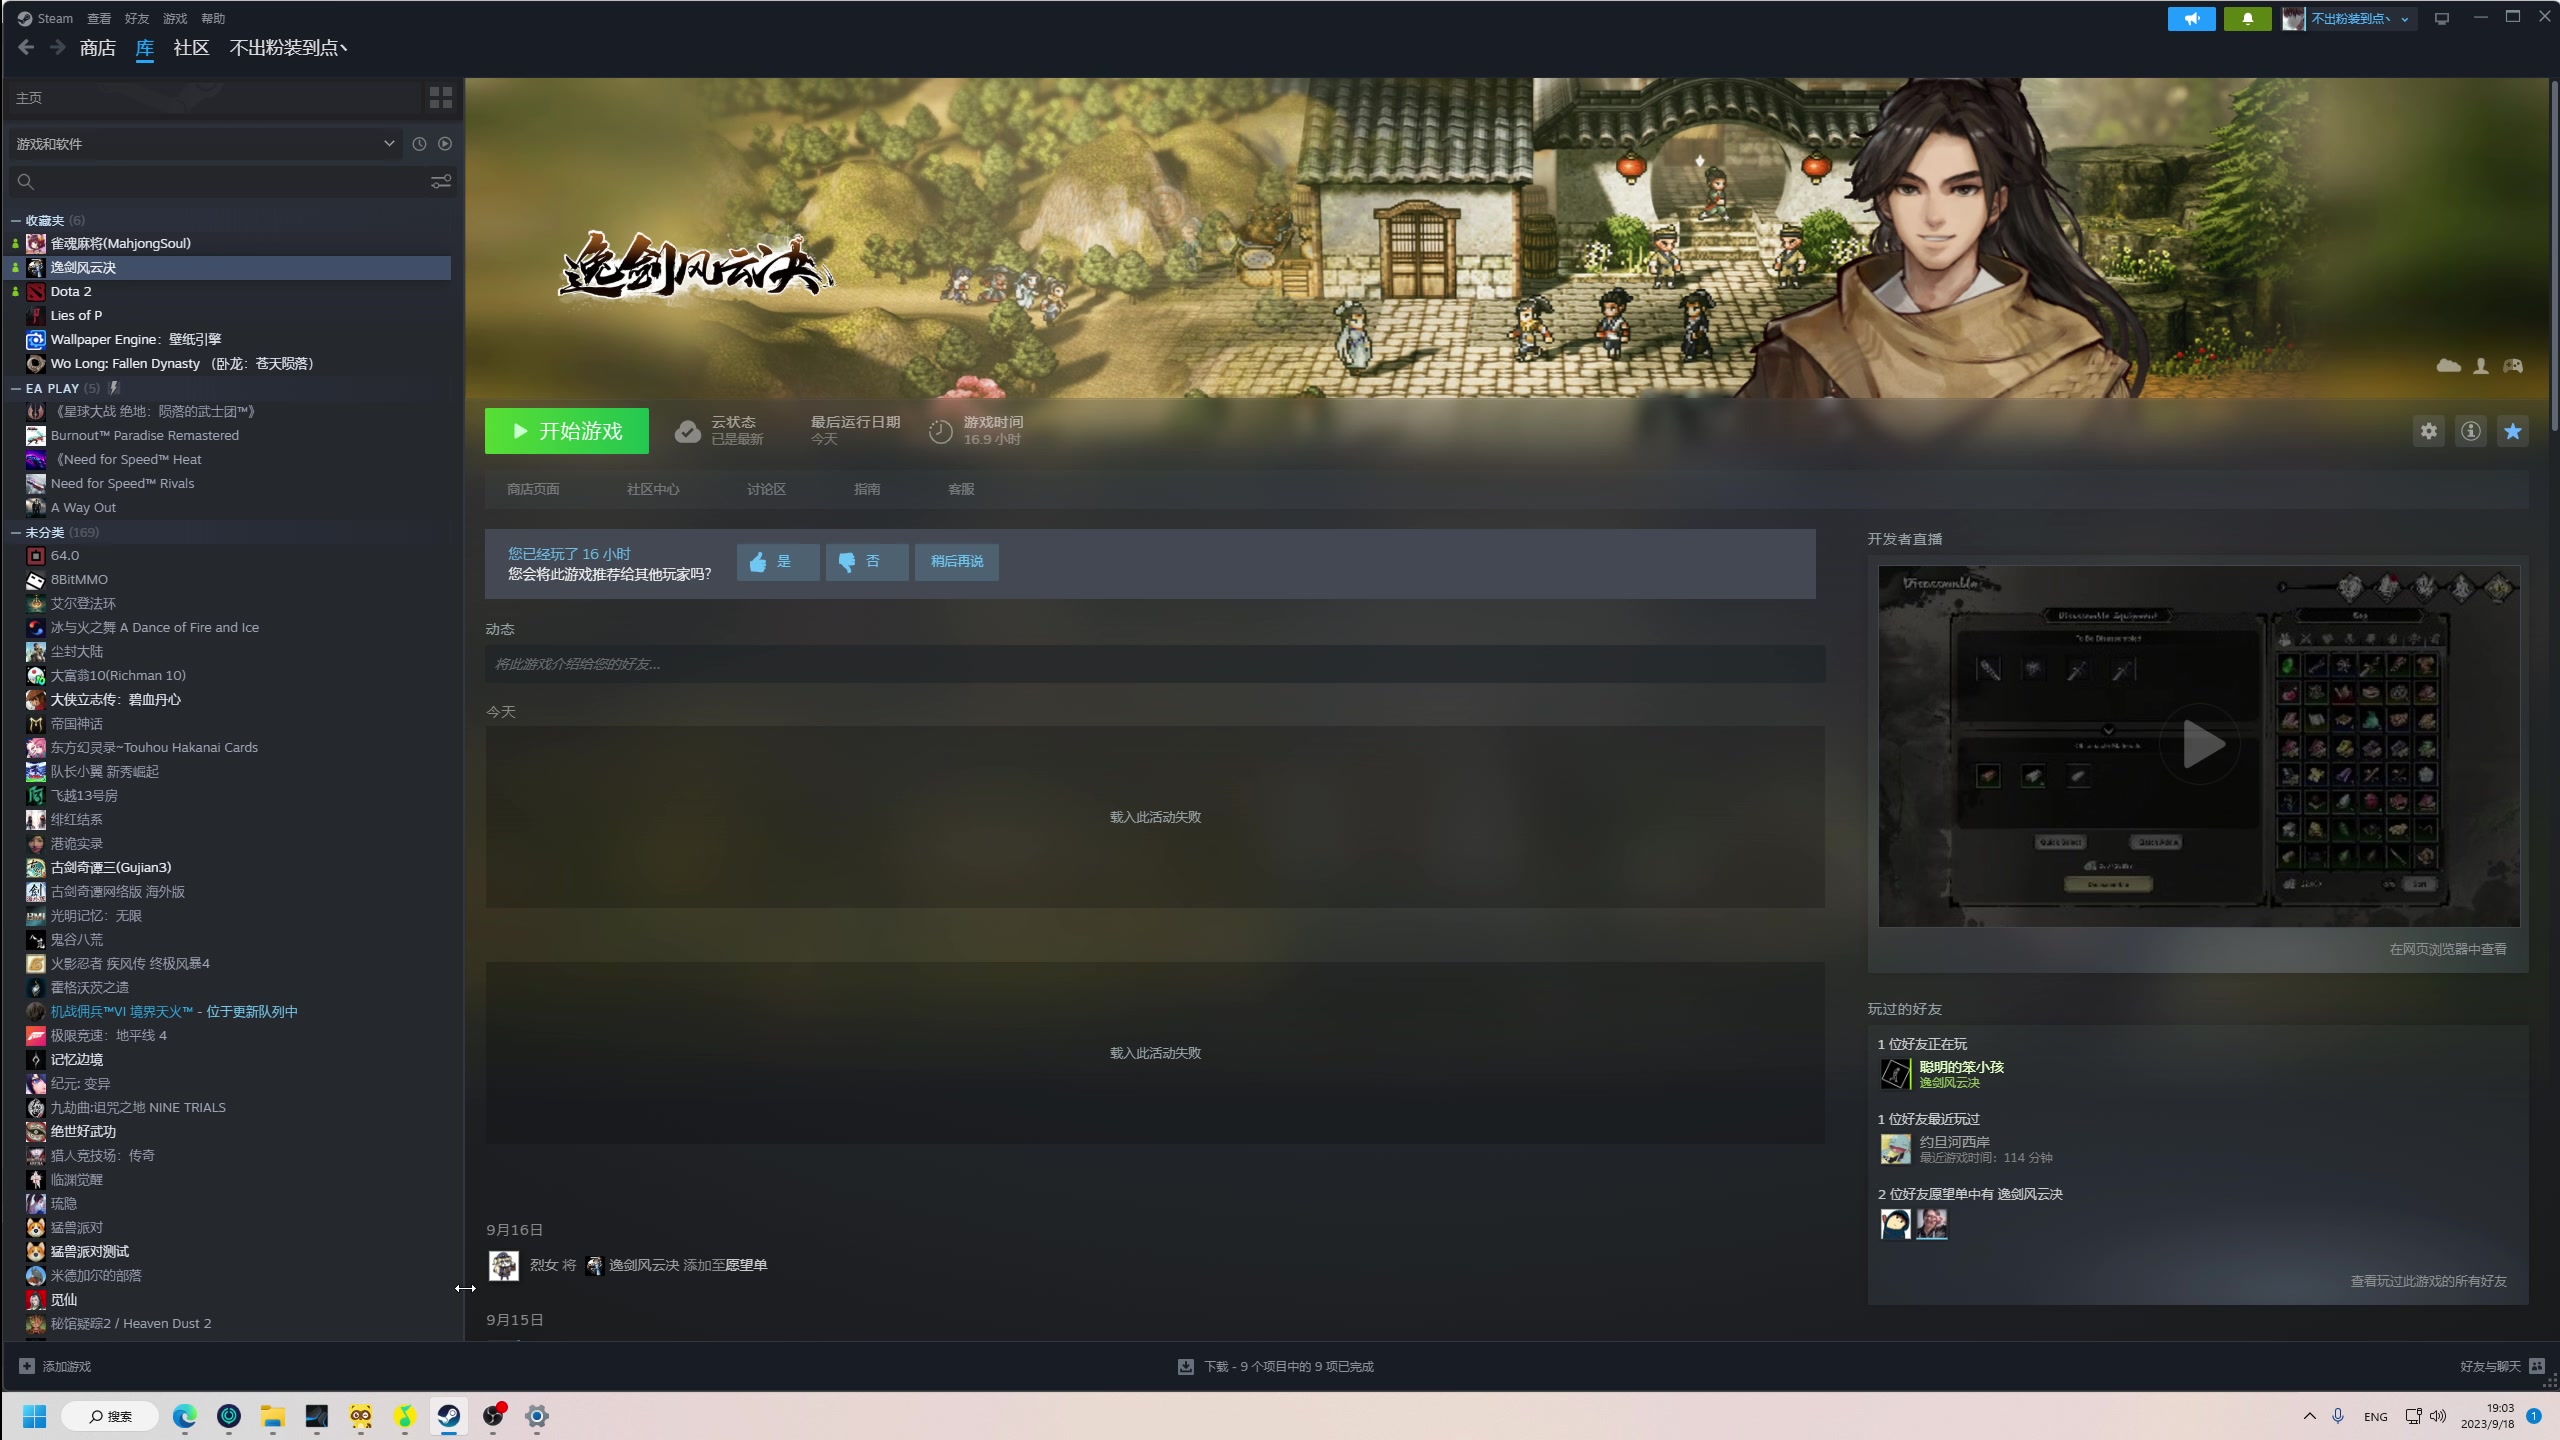Image resolution: width=2560 pixels, height=1440 pixels.
Task: Open the profile 不出粉装到点丶 navigation tab
Action: click(x=289, y=48)
